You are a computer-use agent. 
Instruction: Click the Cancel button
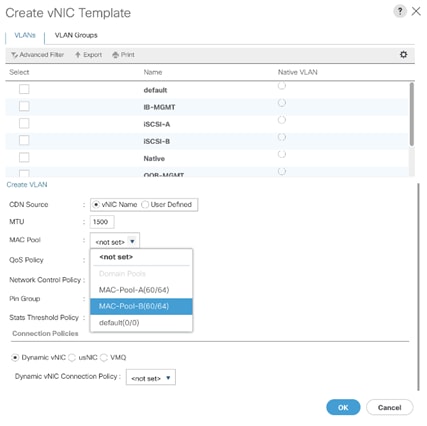point(389,407)
